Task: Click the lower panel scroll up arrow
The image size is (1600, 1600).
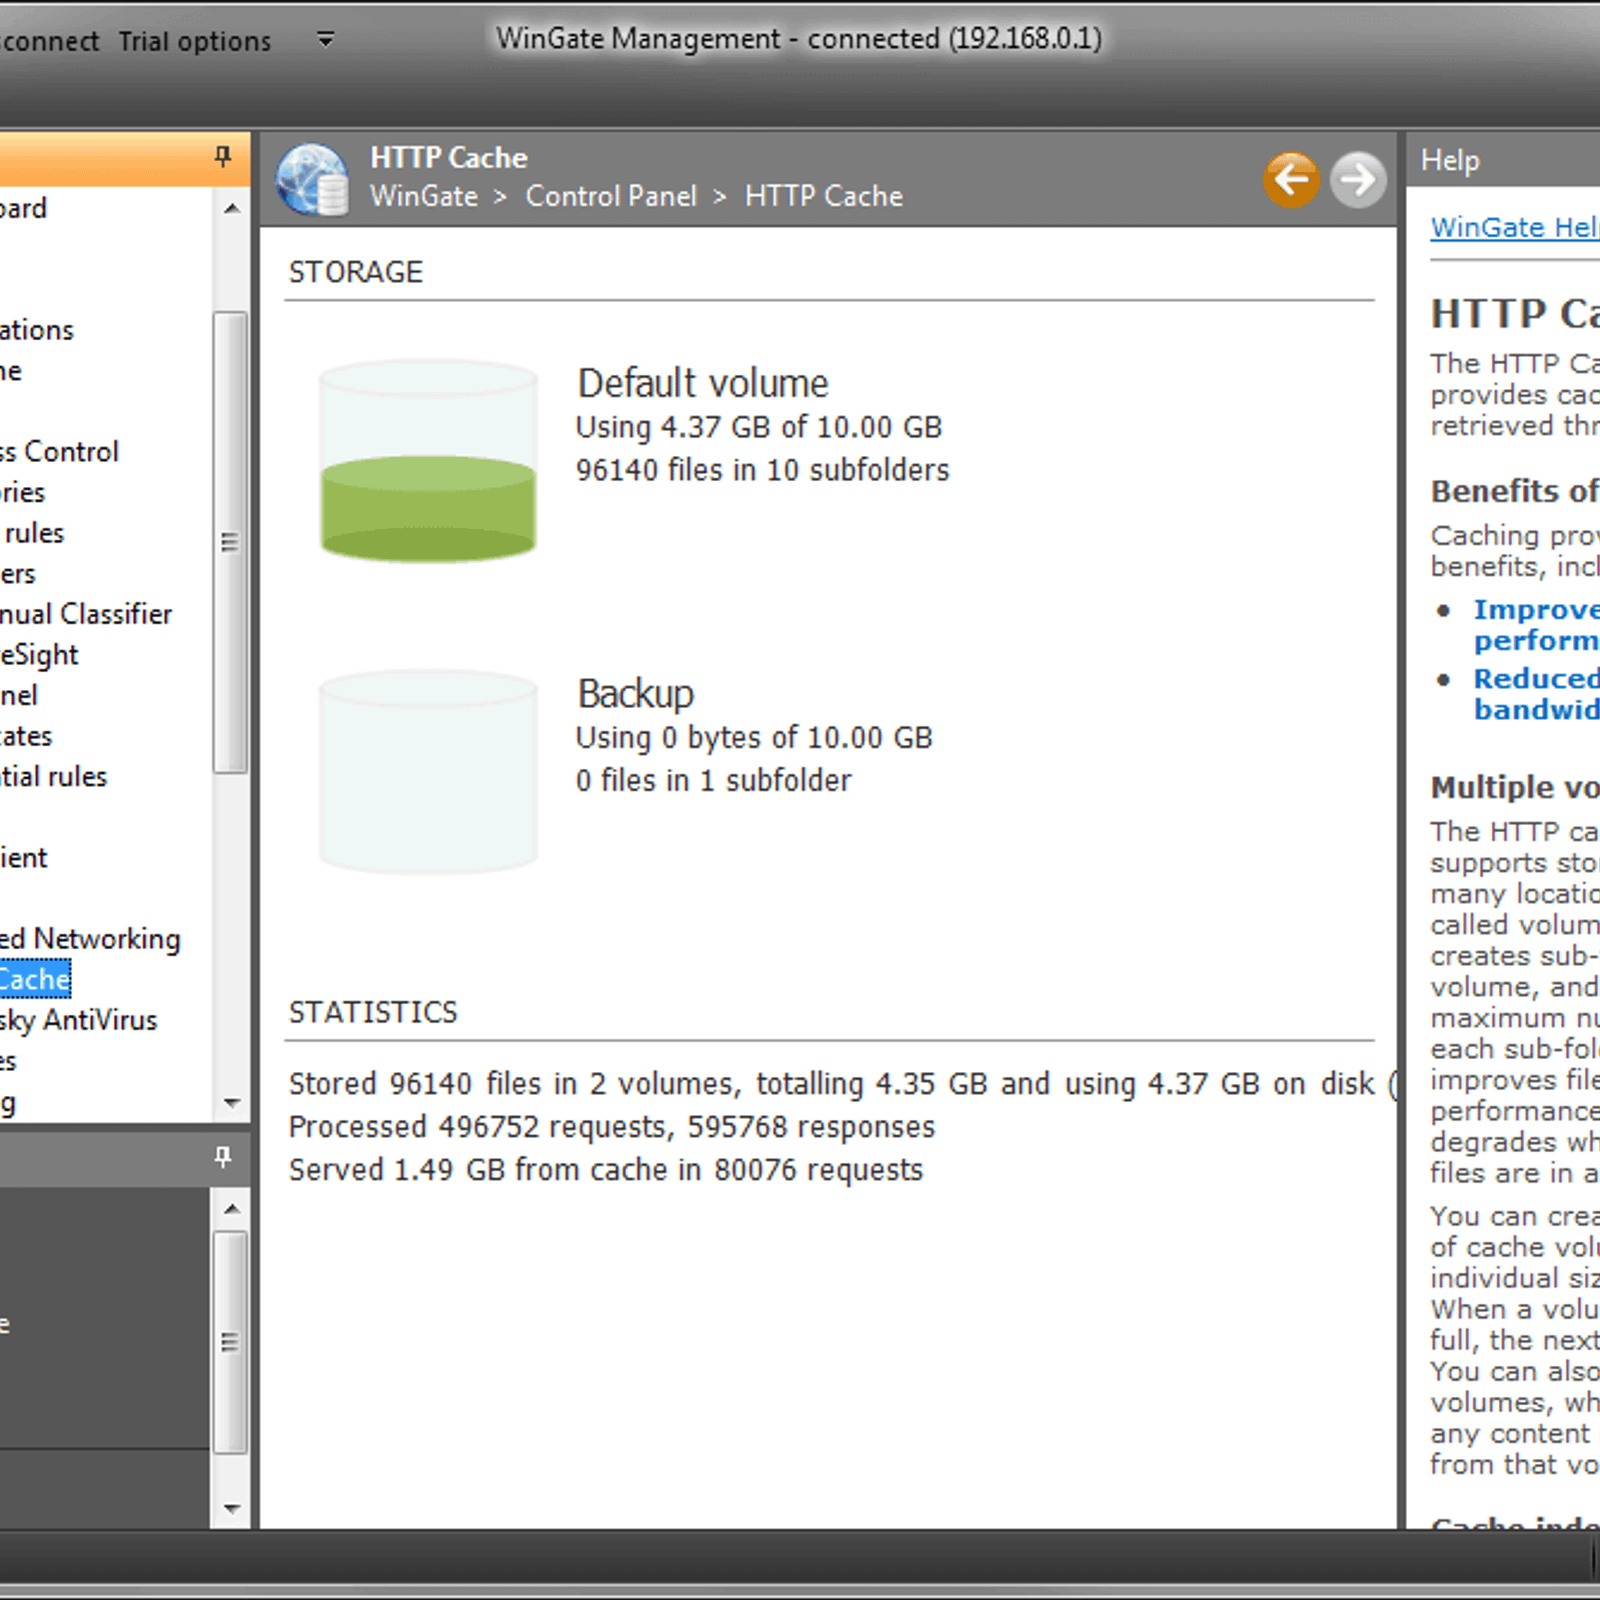Action: [x=232, y=1208]
